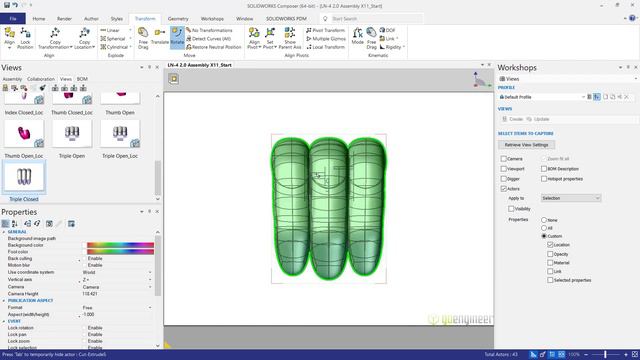Activate the Translate tool

point(160,37)
